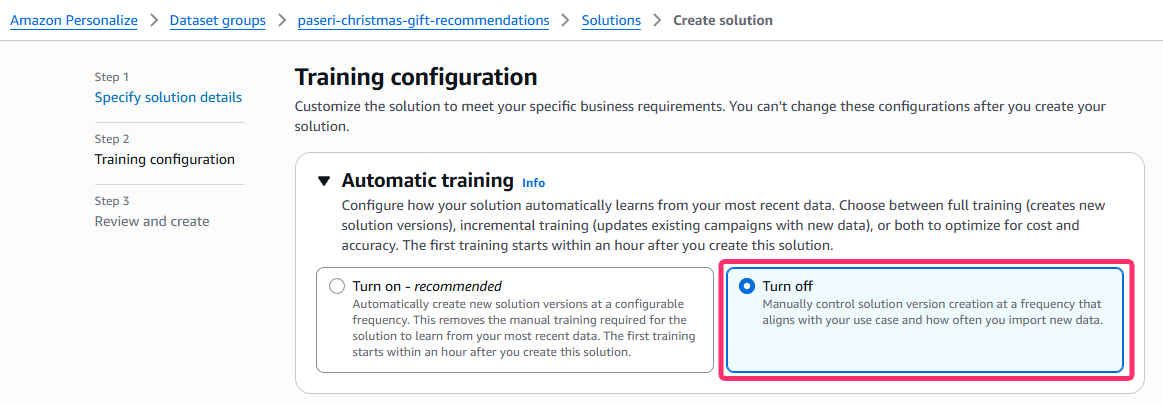1163x405 pixels.
Task: Open paseri-christmas-gift-recommendations breadcrumb
Action: tap(423, 20)
